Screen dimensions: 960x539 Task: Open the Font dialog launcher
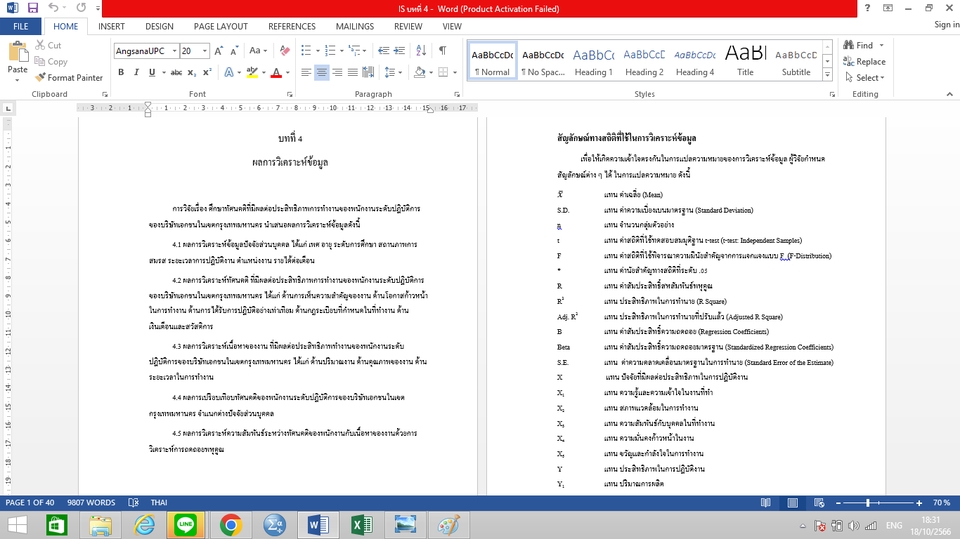pyautogui.click(x=290, y=94)
